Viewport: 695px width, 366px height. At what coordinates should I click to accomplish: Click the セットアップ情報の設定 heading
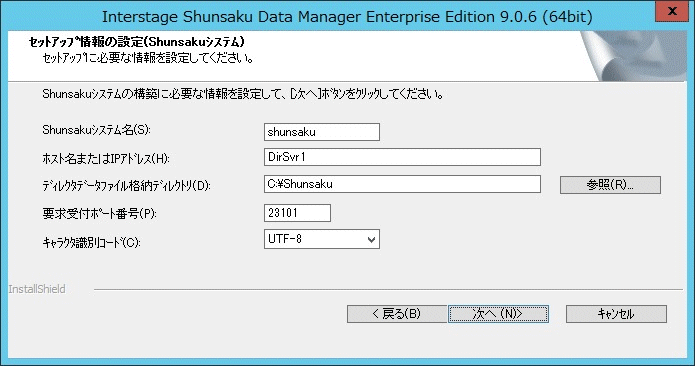click(137, 42)
